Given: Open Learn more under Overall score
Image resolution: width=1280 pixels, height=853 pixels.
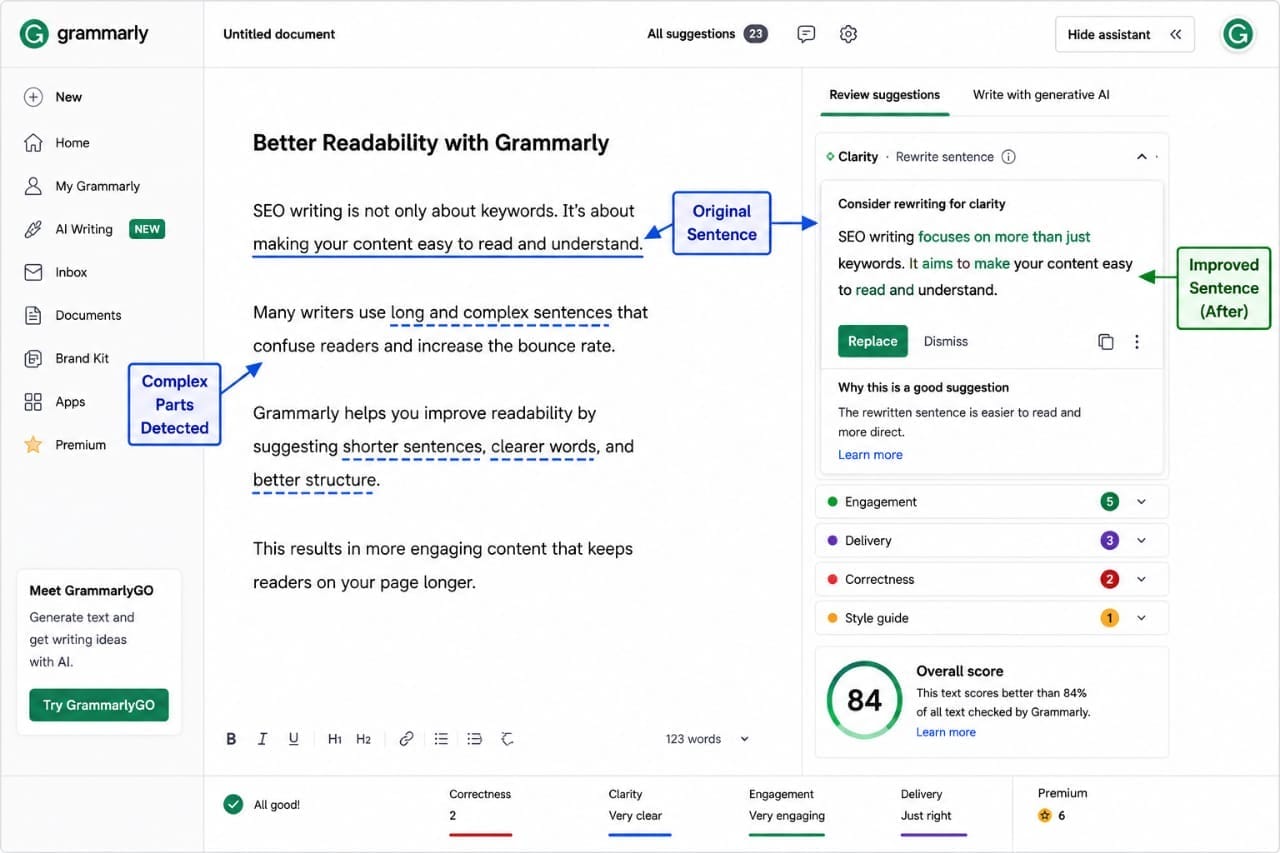Looking at the screenshot, I should [x=946, y=732].
